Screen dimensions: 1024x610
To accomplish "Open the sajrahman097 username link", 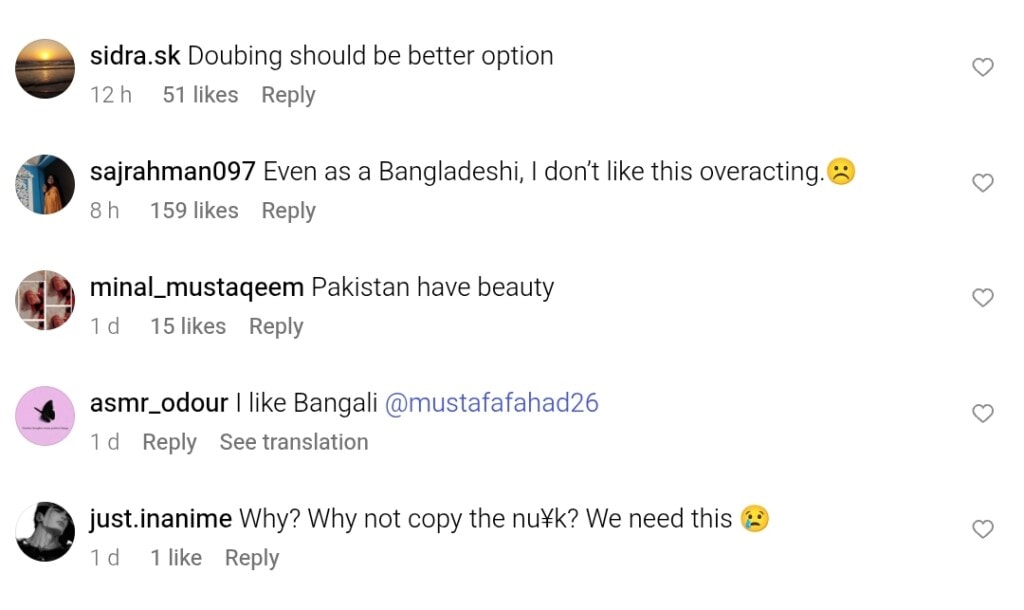I will pos(173,172).
